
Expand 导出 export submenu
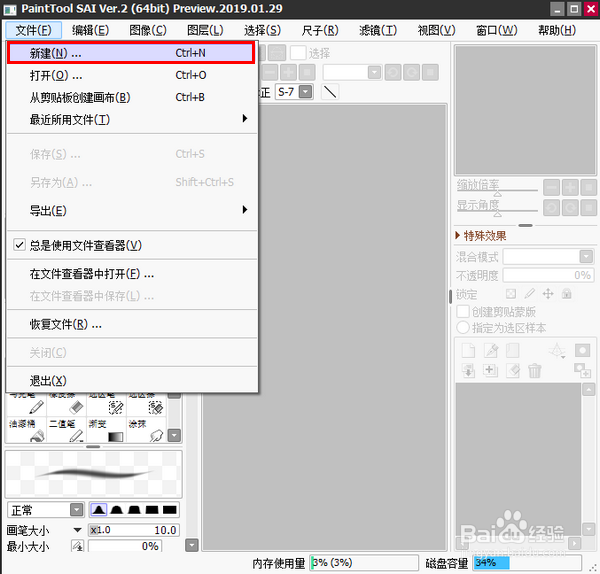(x=132, y=210)
